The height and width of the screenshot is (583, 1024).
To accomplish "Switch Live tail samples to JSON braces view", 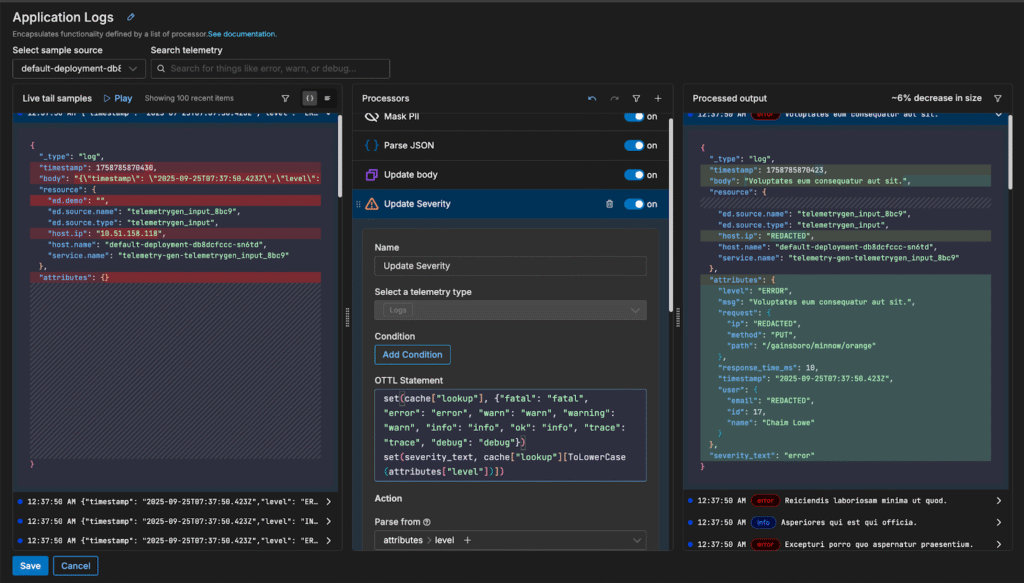I will coord(310,98).
